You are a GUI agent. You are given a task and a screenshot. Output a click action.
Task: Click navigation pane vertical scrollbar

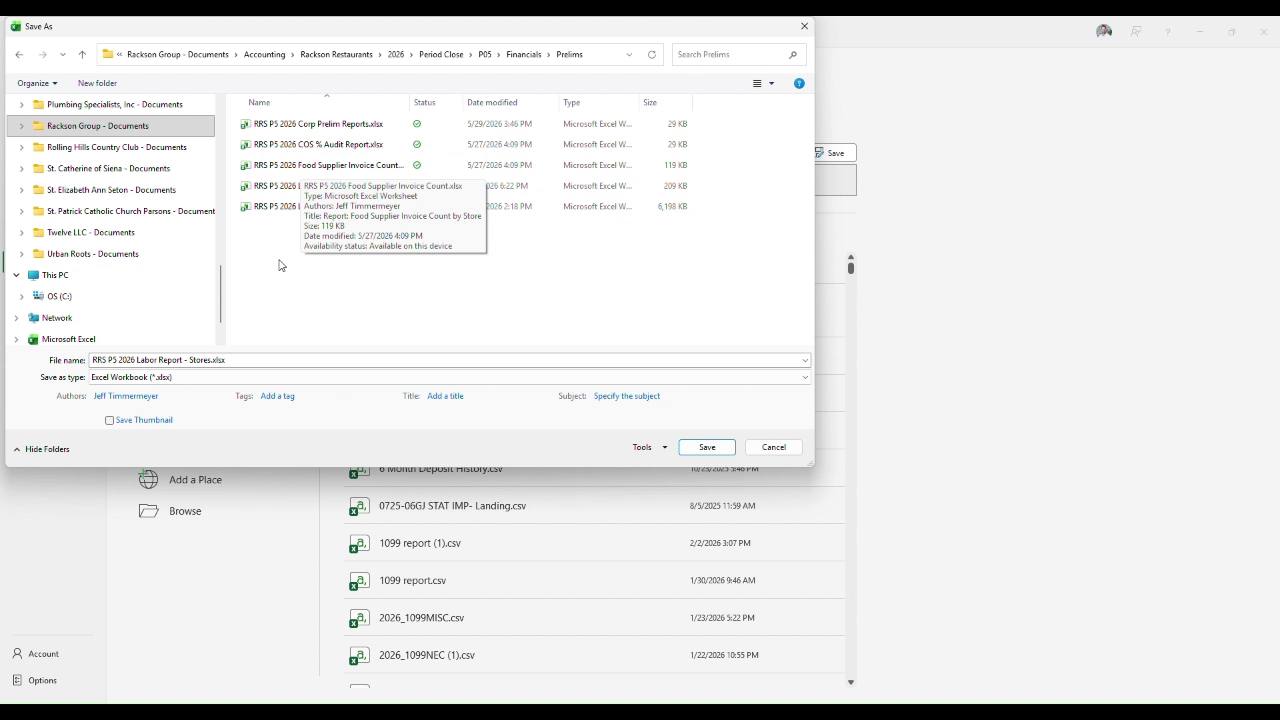[220, 292]
